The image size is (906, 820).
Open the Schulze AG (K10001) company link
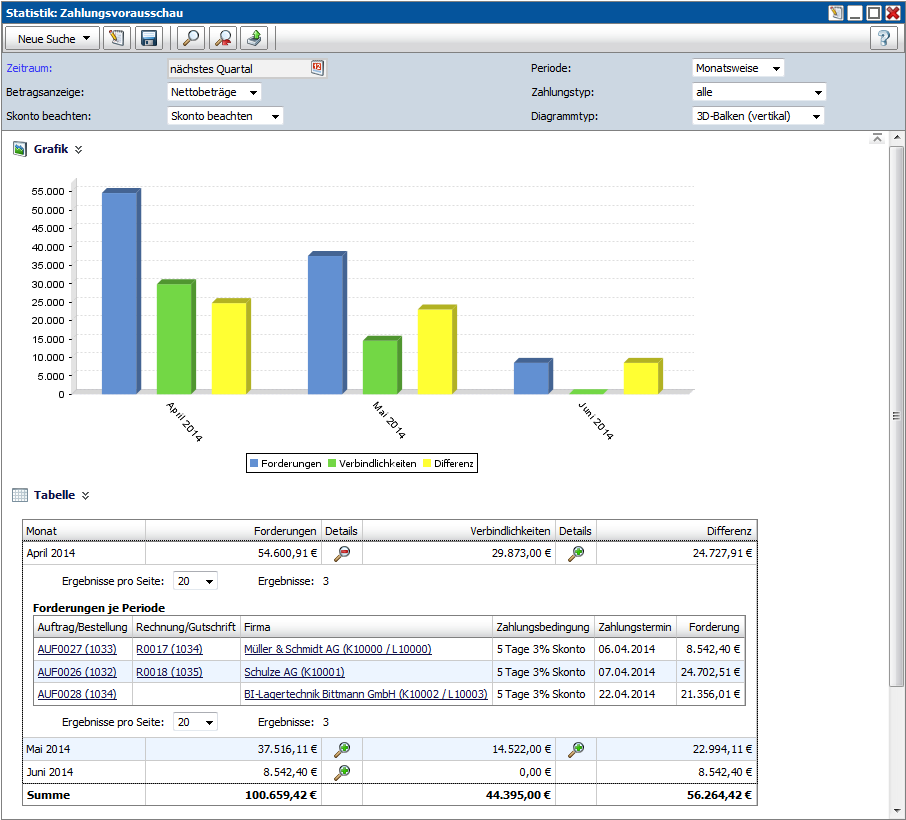pos(294,672)
